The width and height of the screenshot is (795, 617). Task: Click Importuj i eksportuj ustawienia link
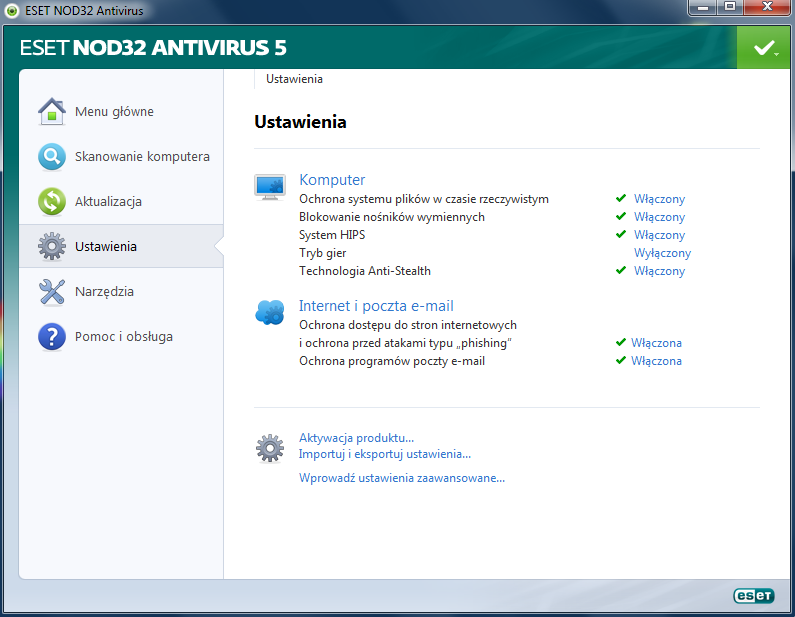(385, 454)
